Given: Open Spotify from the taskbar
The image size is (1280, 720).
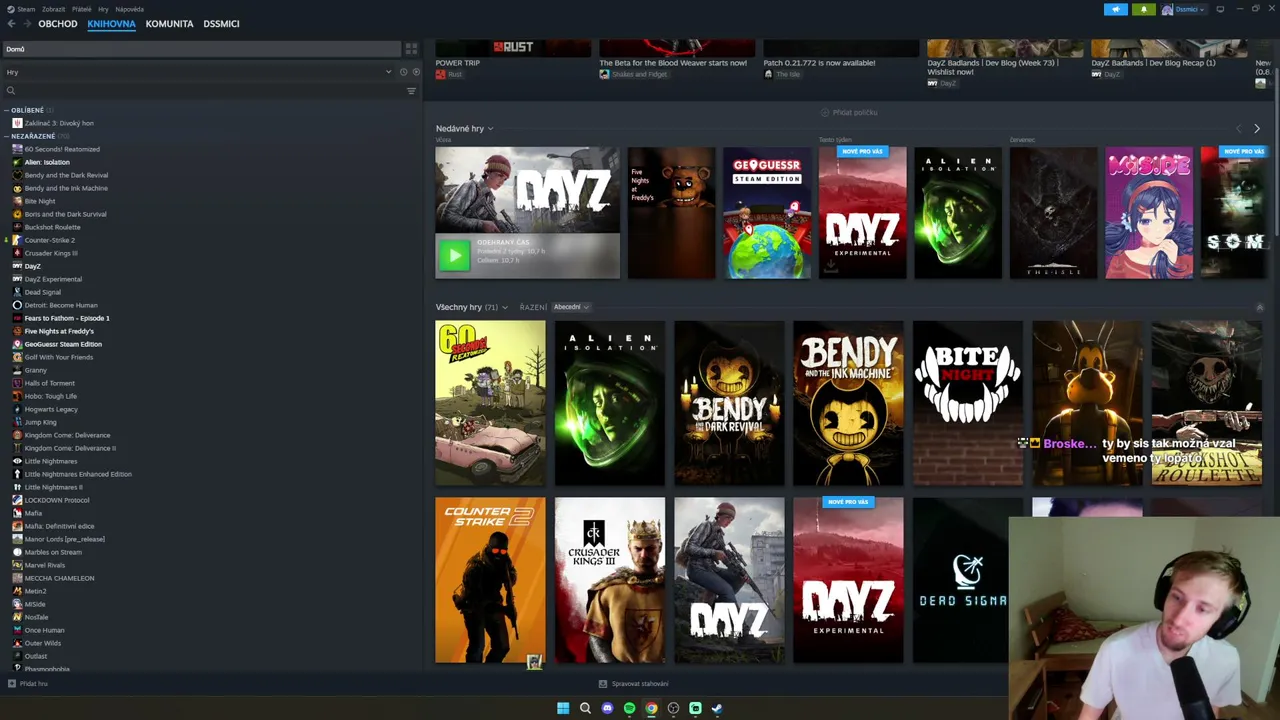Looking at the screenshot, I should click(x=629, y=708).
